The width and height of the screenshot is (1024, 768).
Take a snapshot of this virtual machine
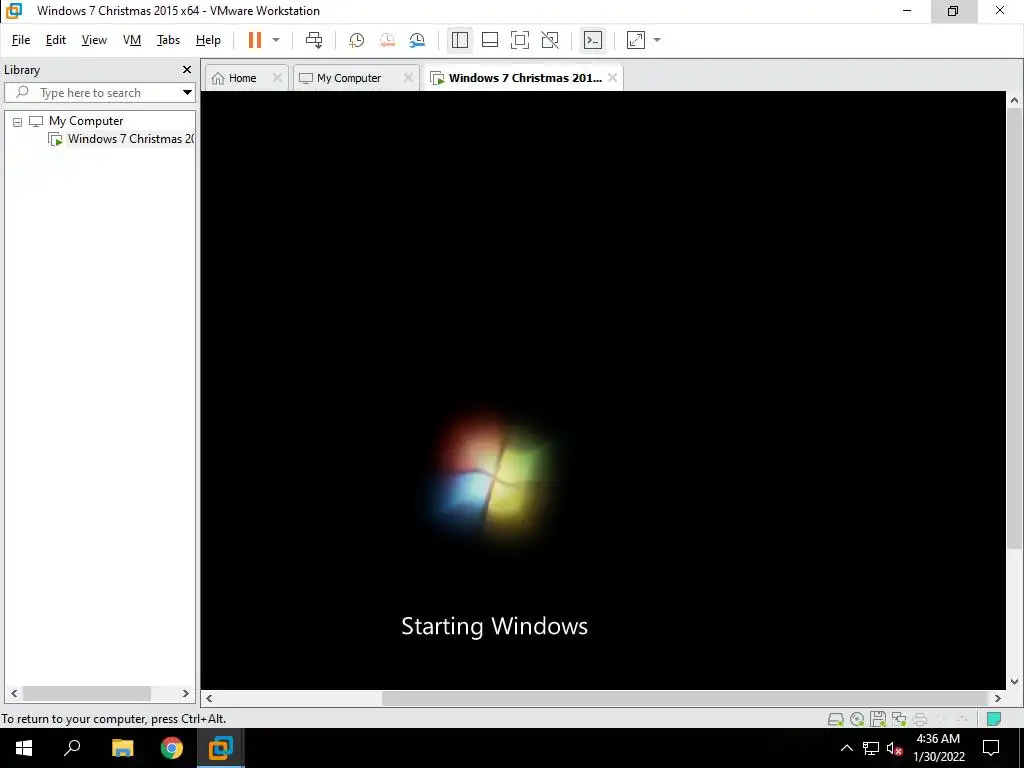[x=357, y=40]
